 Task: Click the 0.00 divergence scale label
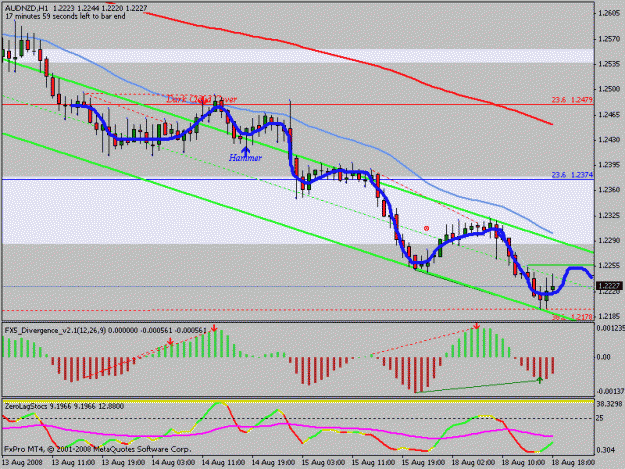(x=603, y=357)
